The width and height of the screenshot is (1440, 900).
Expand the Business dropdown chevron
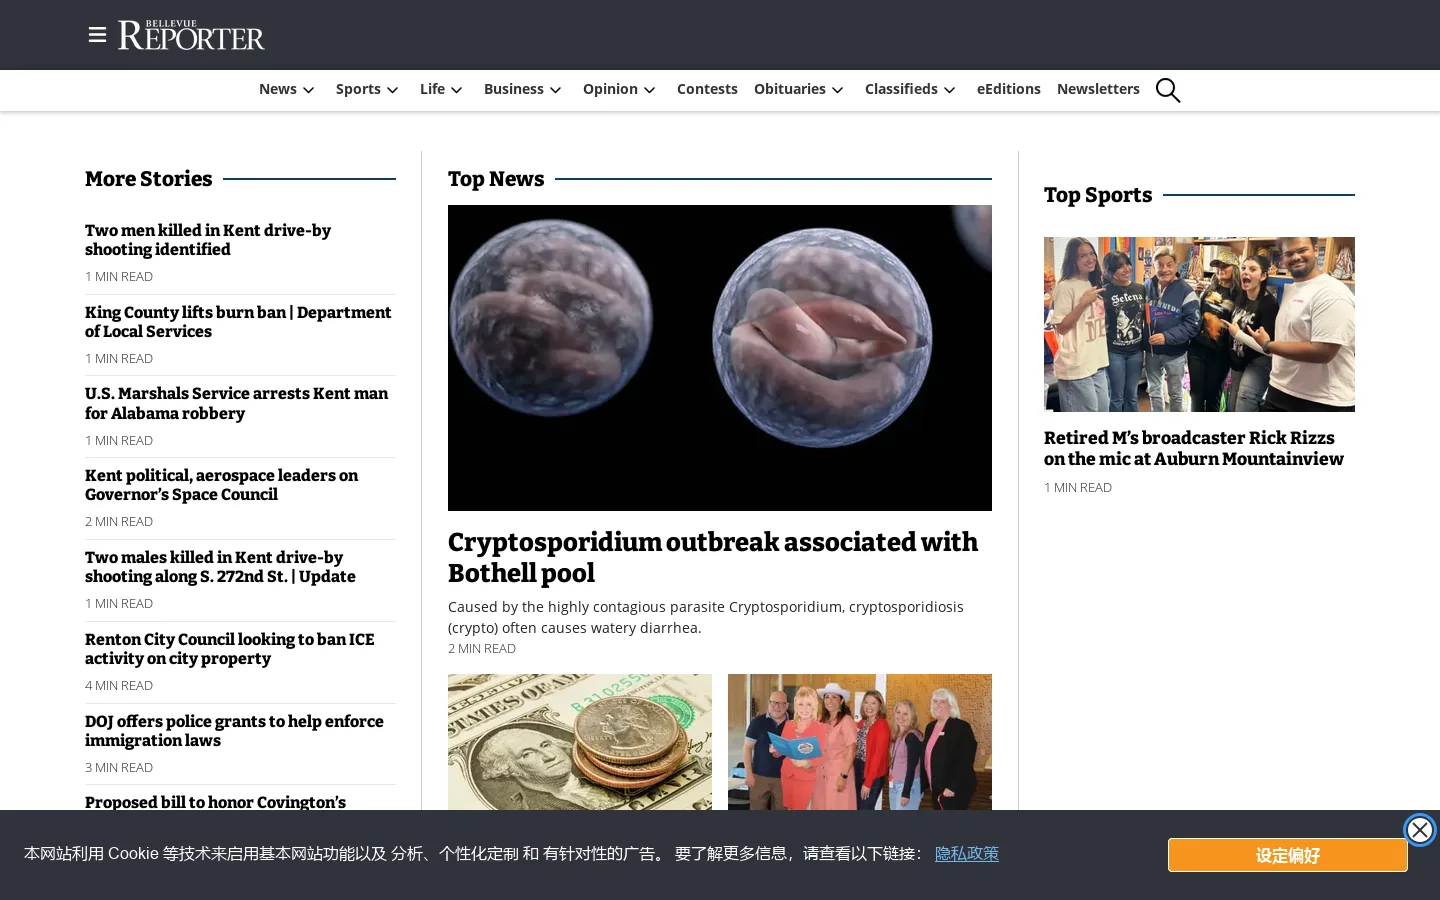point(556,90)
